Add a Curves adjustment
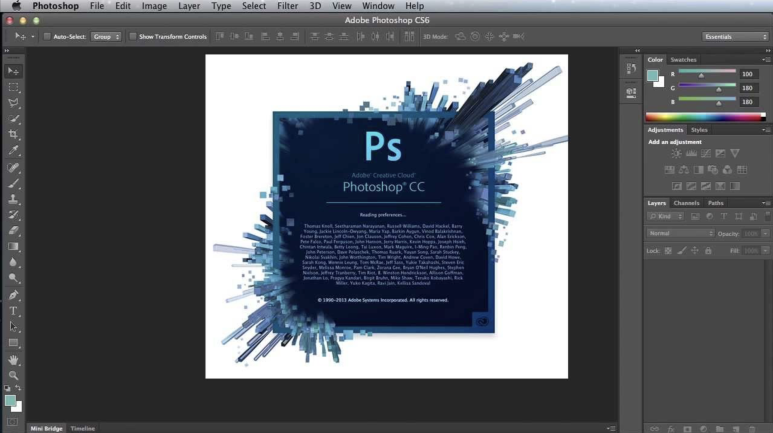The height and width of the screenshot is (433, 773). [x=706, y=153]
